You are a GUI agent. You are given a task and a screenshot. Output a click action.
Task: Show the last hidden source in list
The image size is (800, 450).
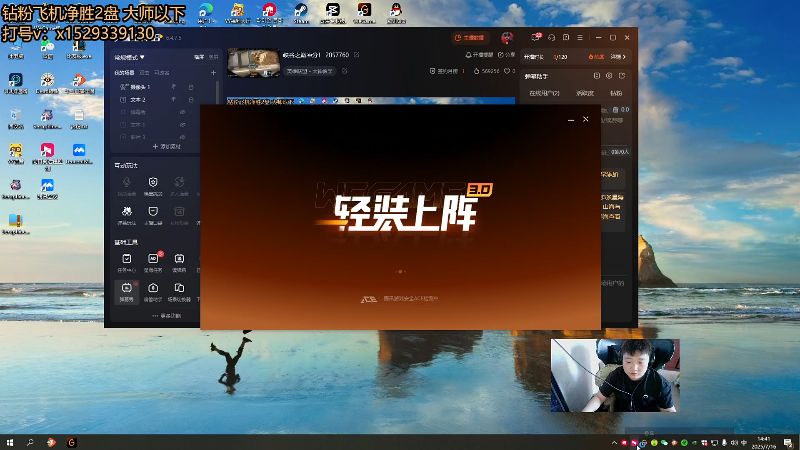[x=182, y=137]
